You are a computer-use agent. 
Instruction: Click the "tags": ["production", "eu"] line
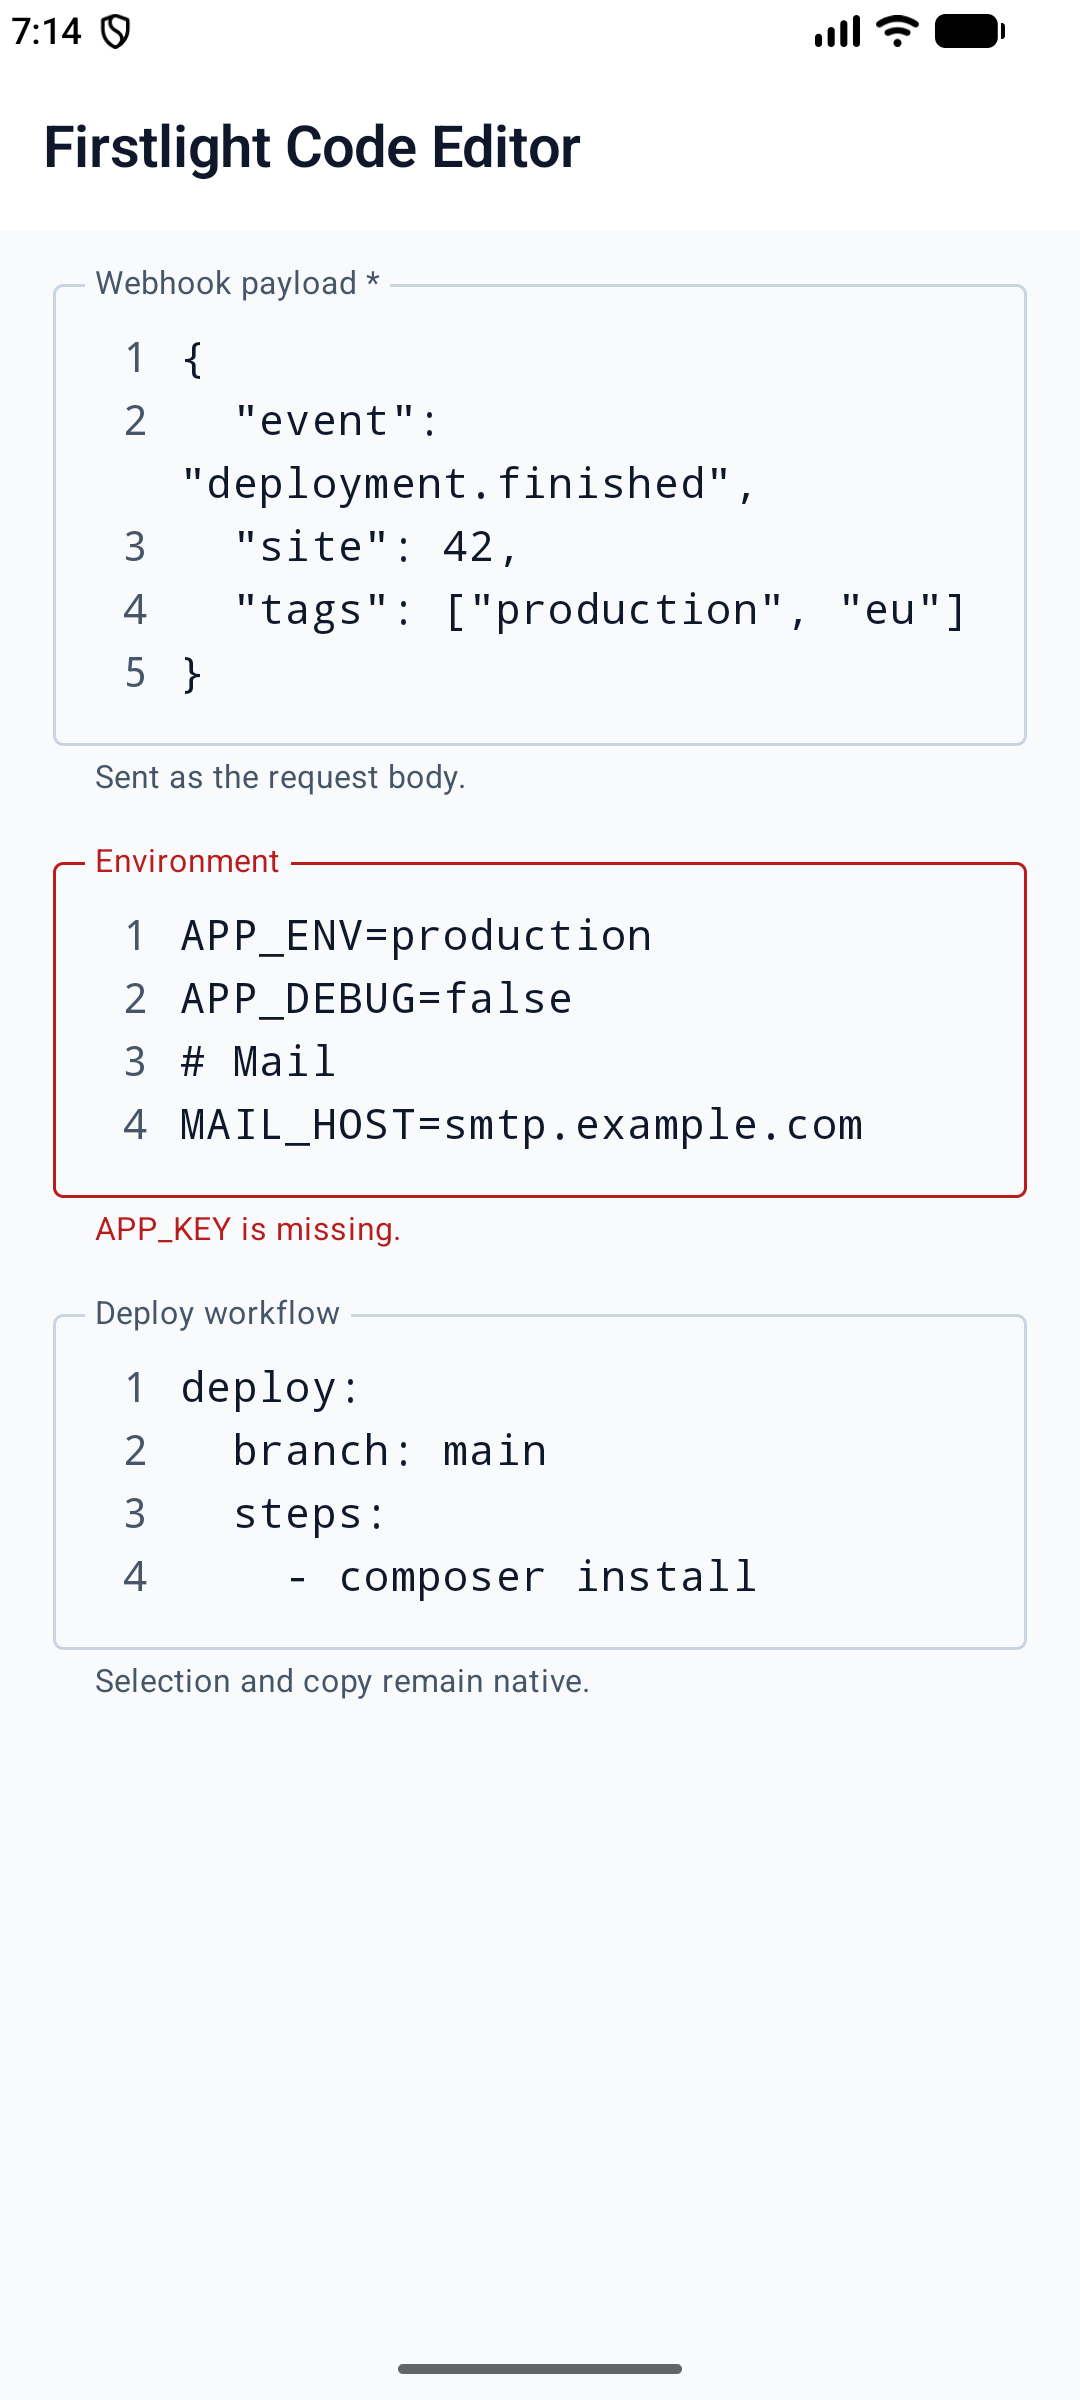tap(600, 610)
